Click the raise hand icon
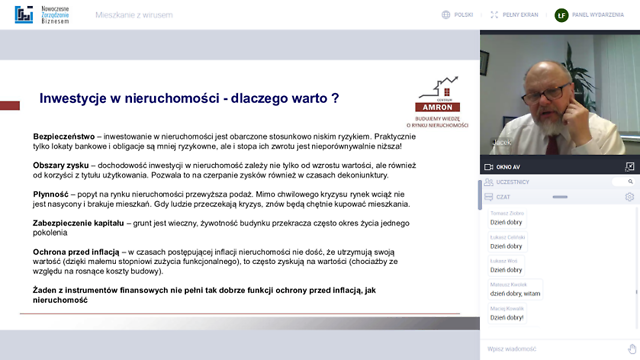The image size is (640, 360). pos(632,349)
